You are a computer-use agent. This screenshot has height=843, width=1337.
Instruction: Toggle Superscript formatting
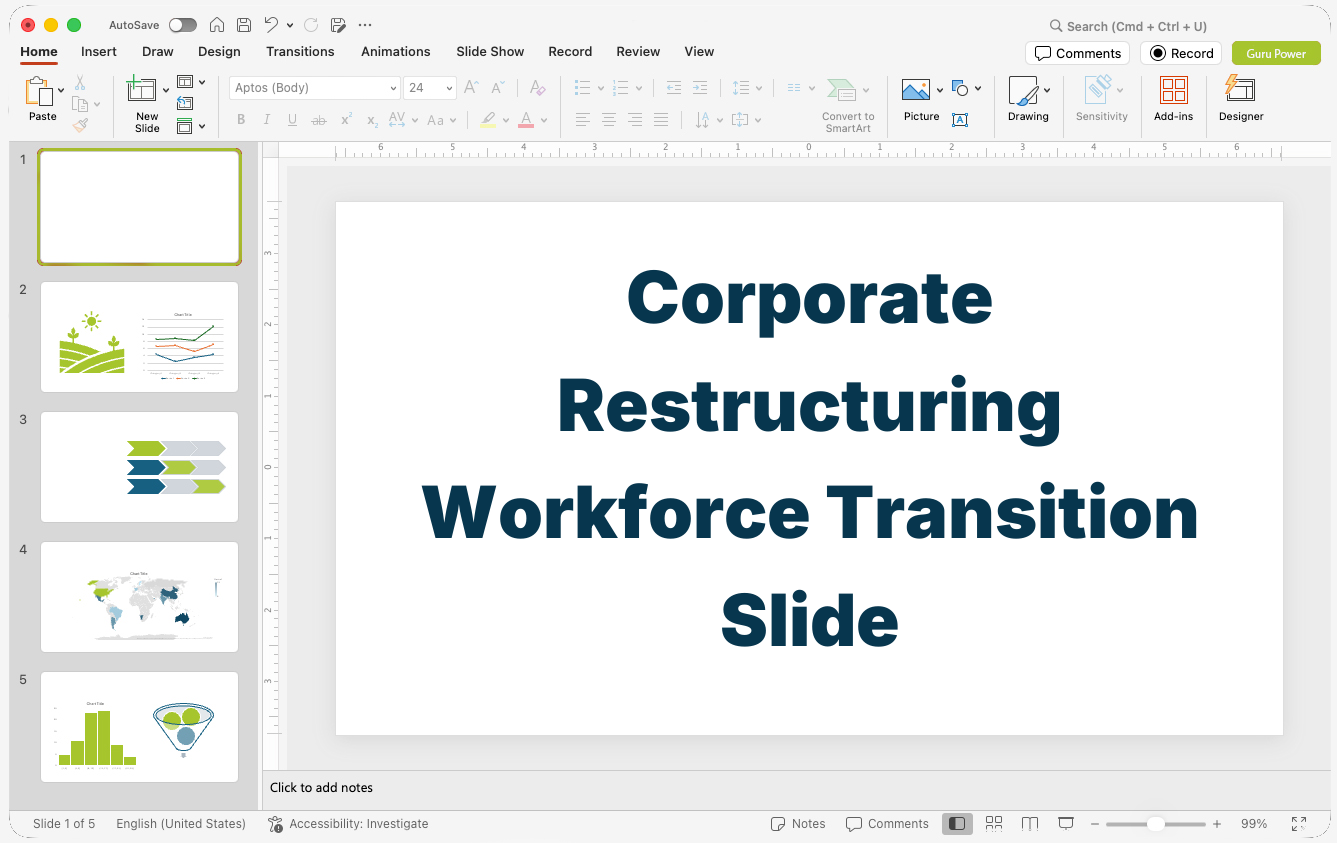coord(346,120)
